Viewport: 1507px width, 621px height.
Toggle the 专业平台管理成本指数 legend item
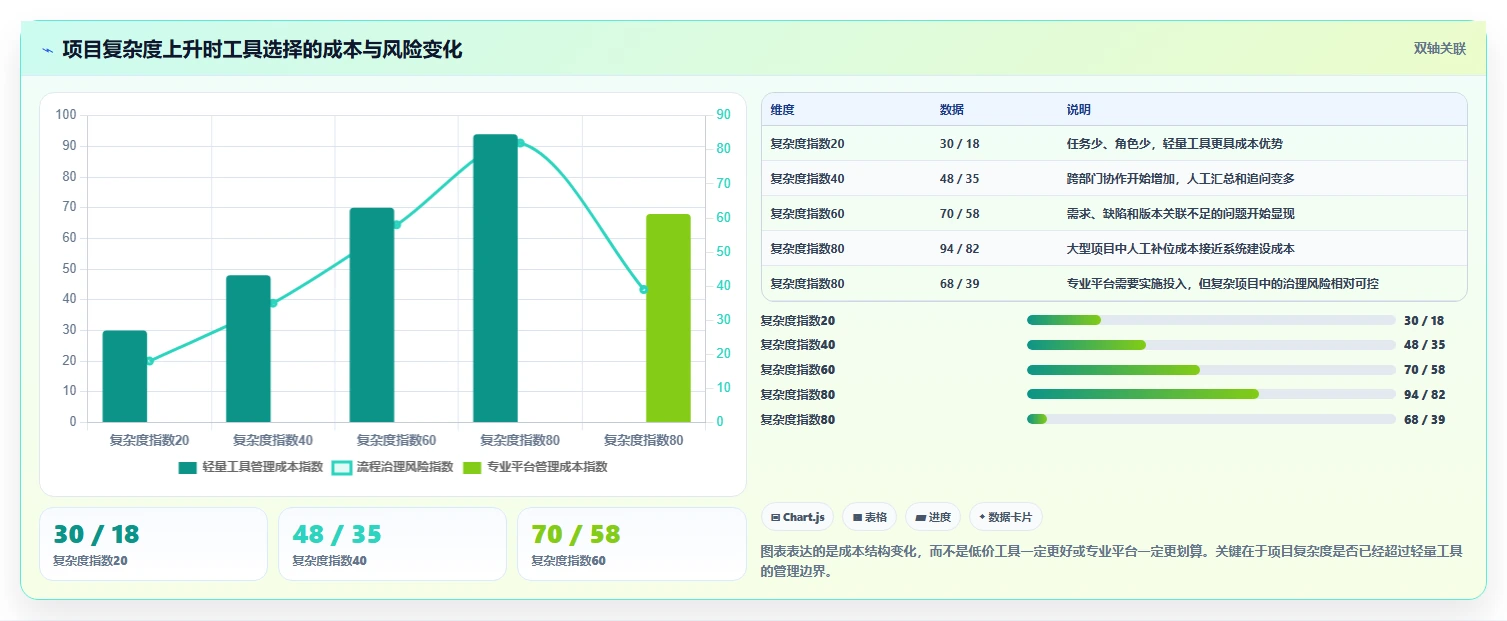(x=535, y=467)
